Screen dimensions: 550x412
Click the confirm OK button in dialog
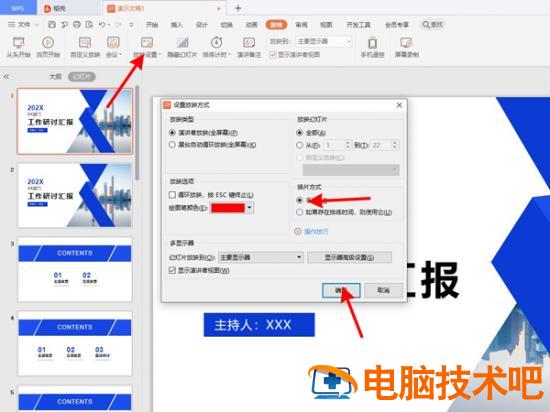341,290
